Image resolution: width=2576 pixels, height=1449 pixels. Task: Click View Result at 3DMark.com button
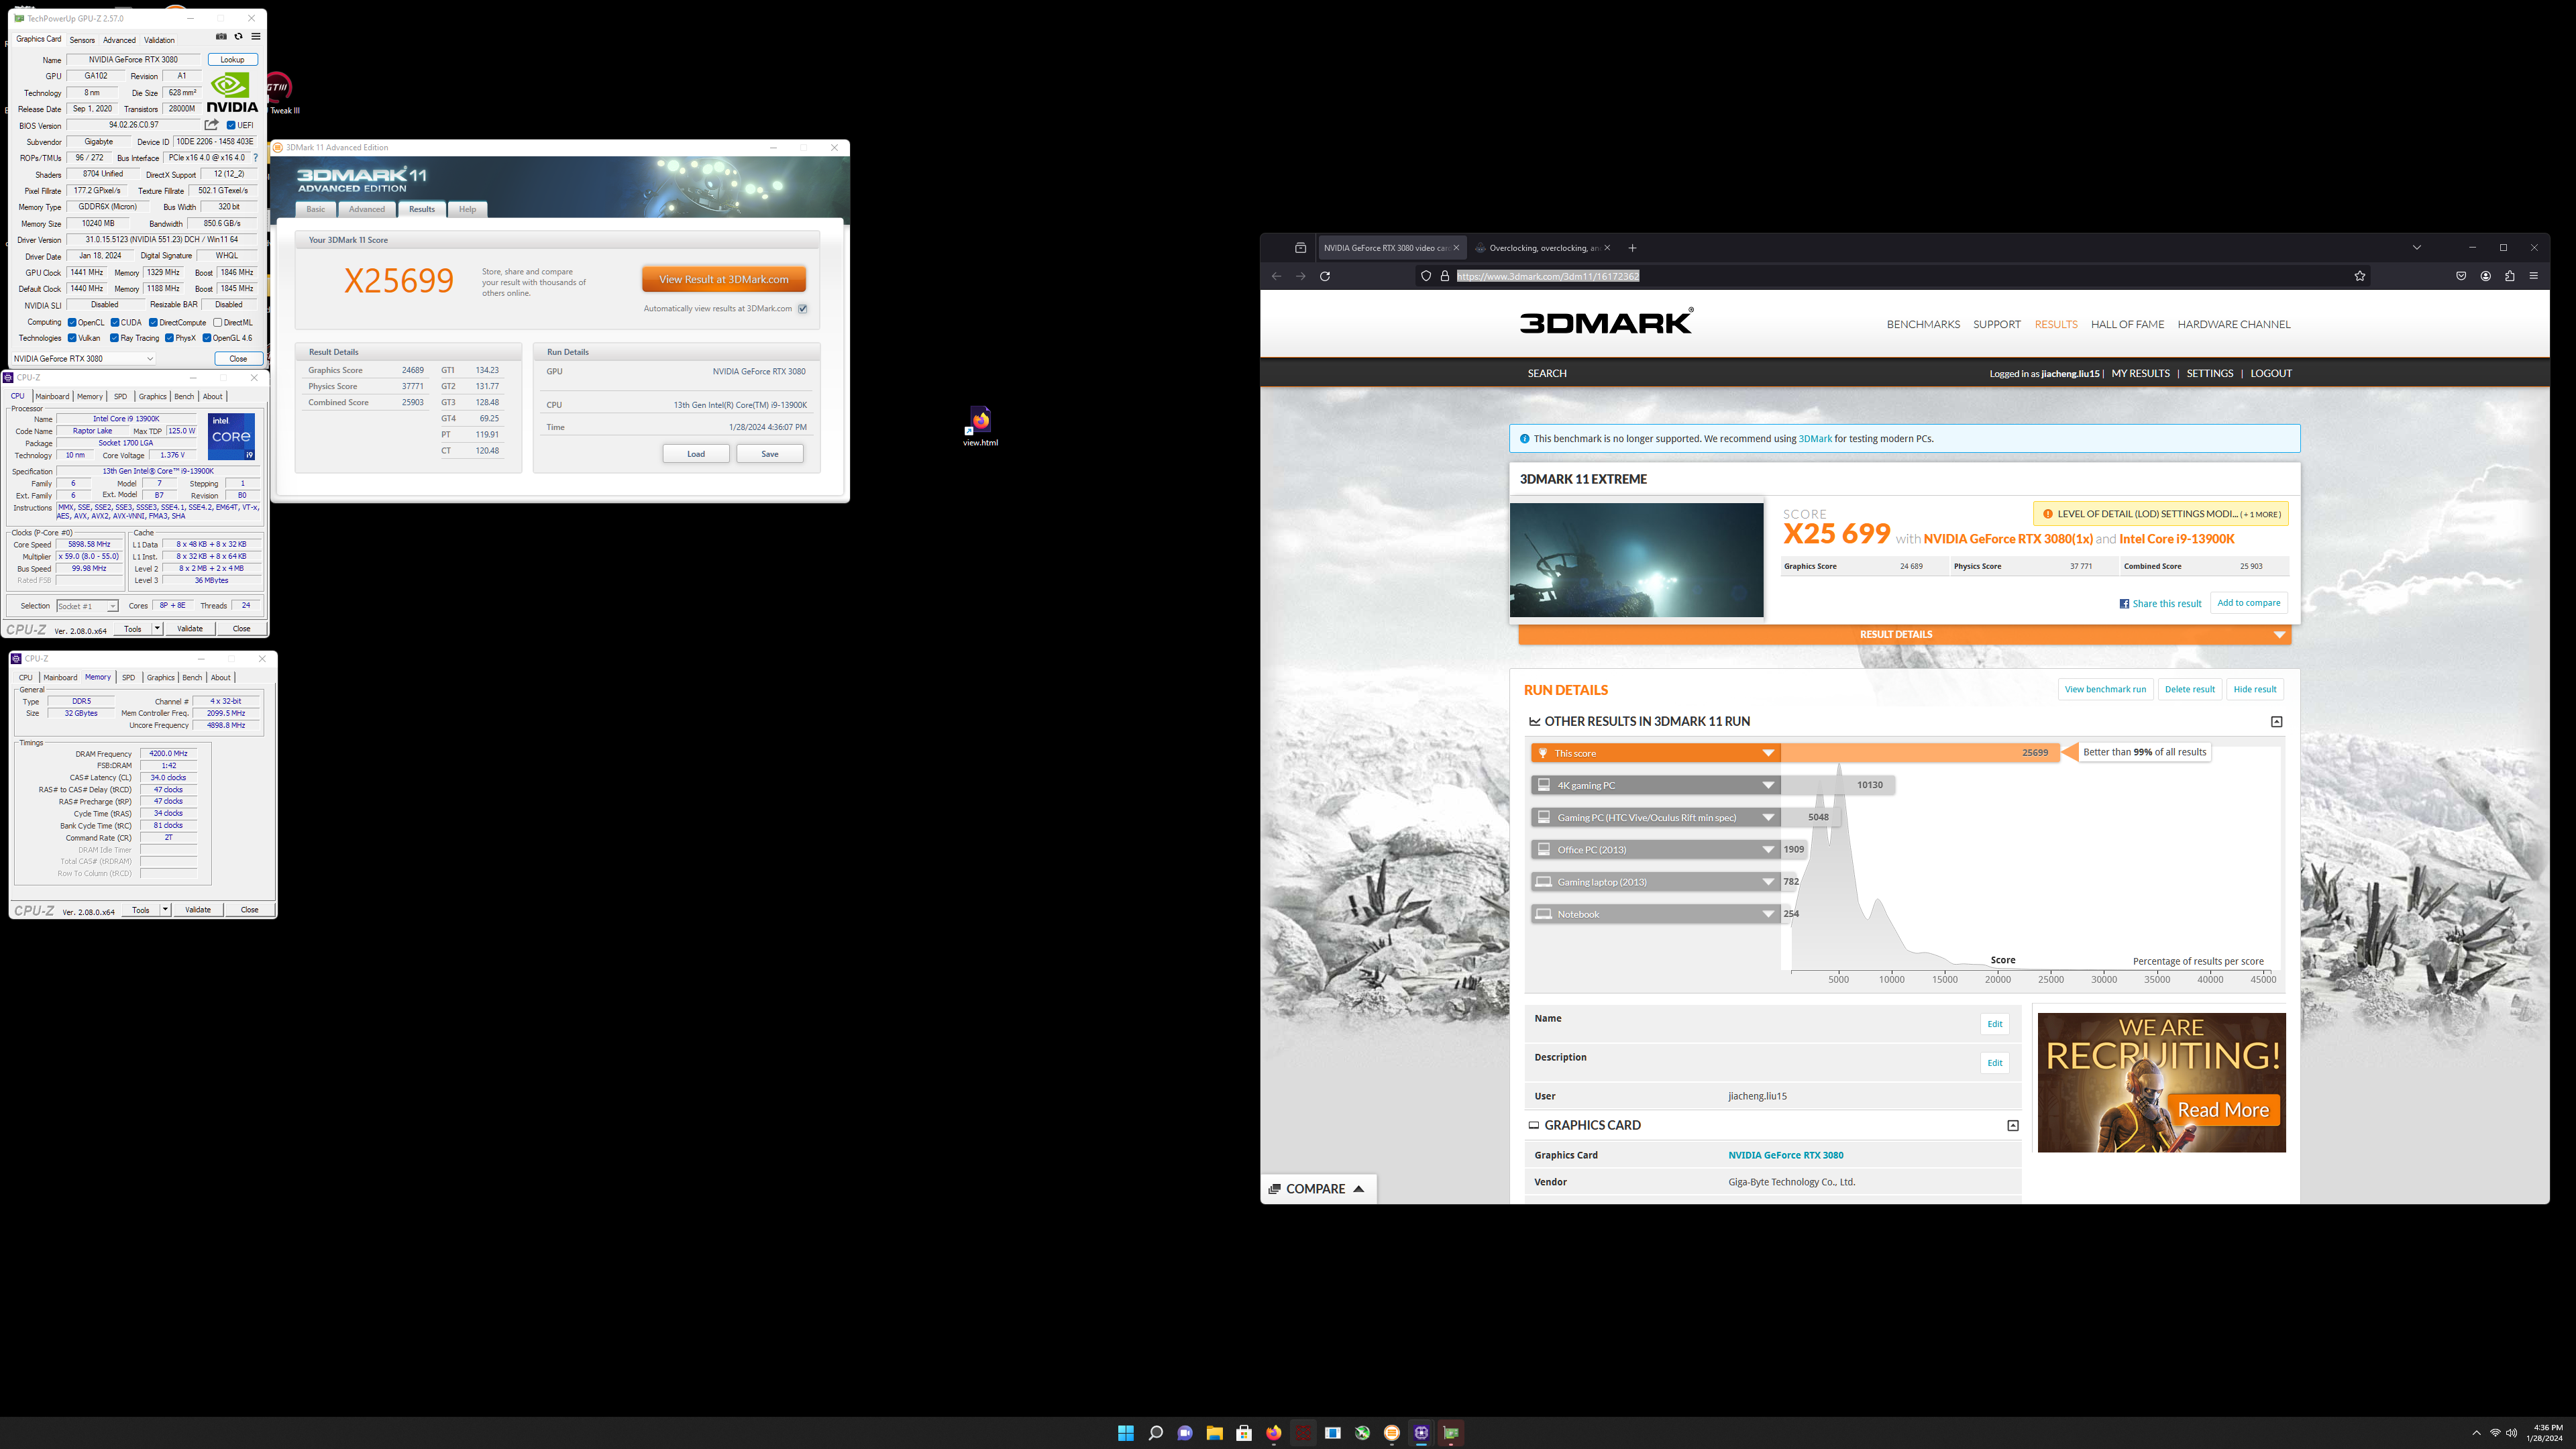click(x=724, y=279)
